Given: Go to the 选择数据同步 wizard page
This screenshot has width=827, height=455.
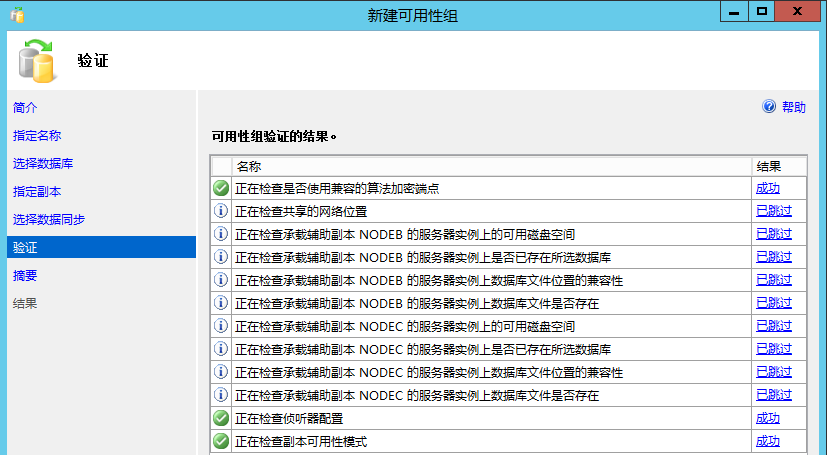Looking at the screenshot, I should click(49, 219).
